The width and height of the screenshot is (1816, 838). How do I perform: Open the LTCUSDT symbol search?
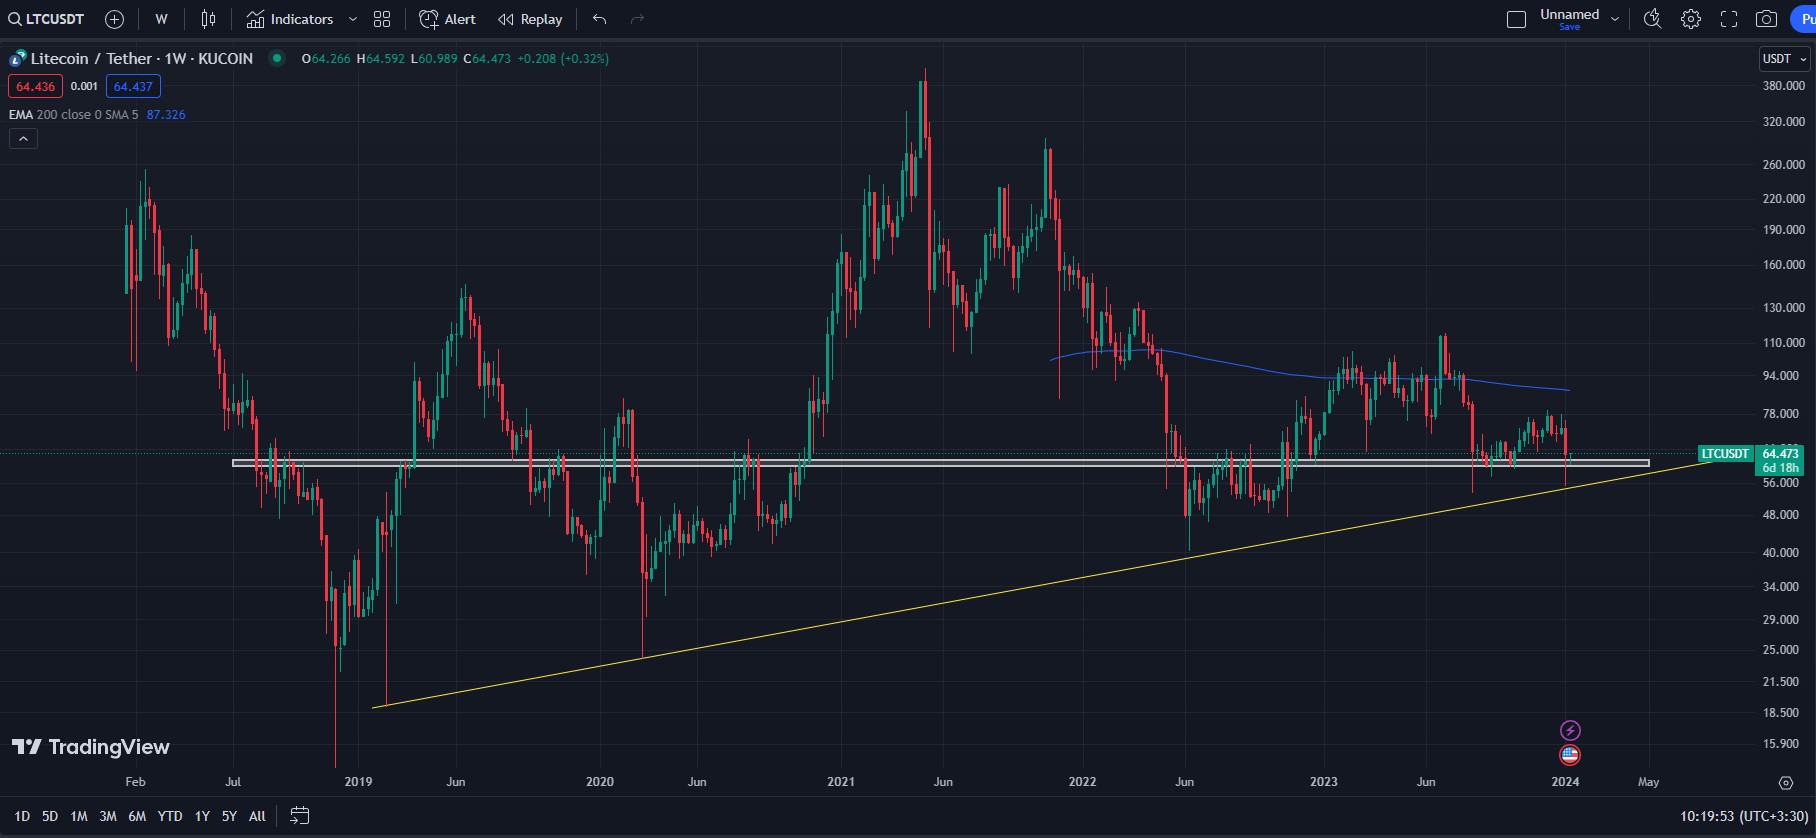click(x=47, y=19)
